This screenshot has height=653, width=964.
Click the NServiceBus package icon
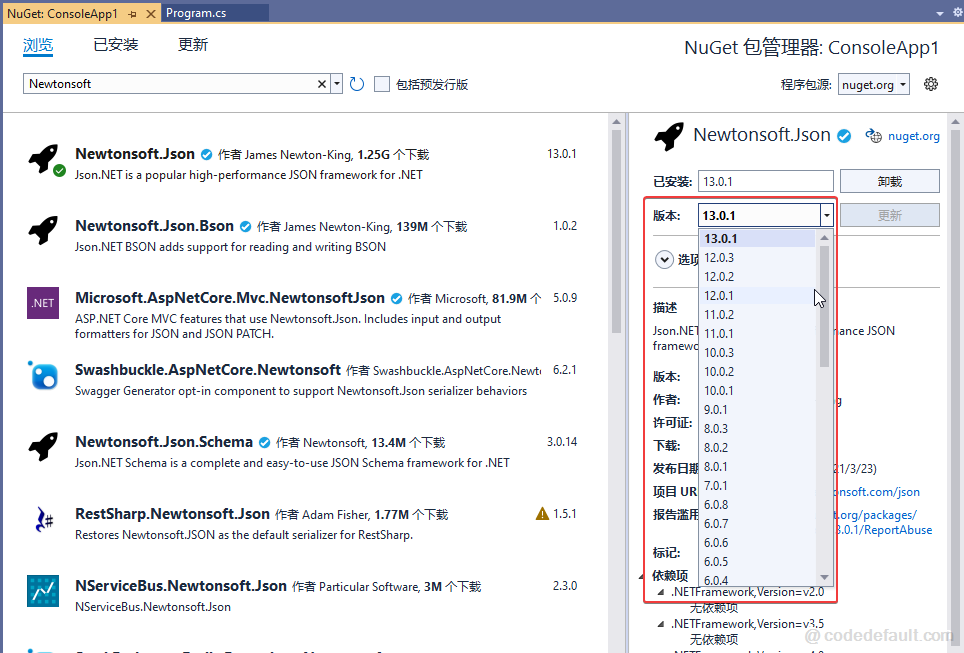click(x=43, y=591)
